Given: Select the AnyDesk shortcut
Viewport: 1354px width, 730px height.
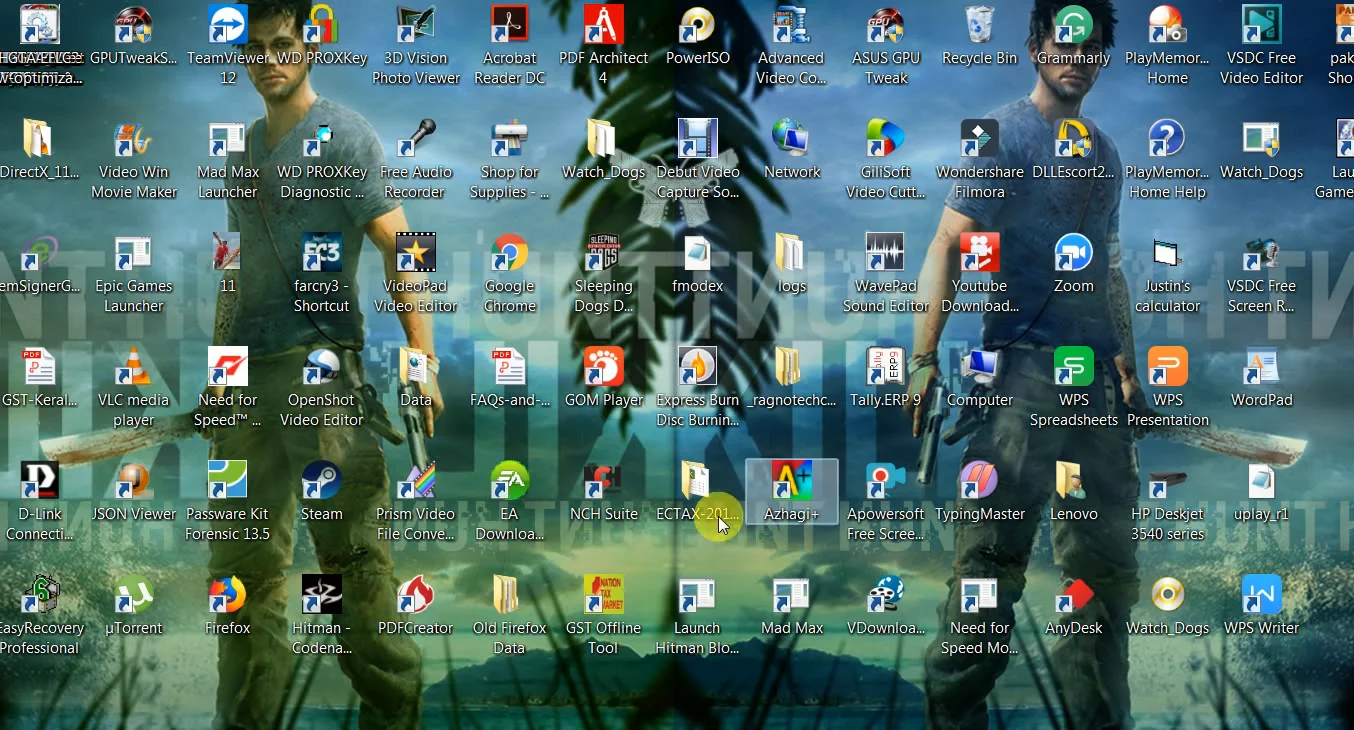Looking at the screenshot, I should 1074,595.
